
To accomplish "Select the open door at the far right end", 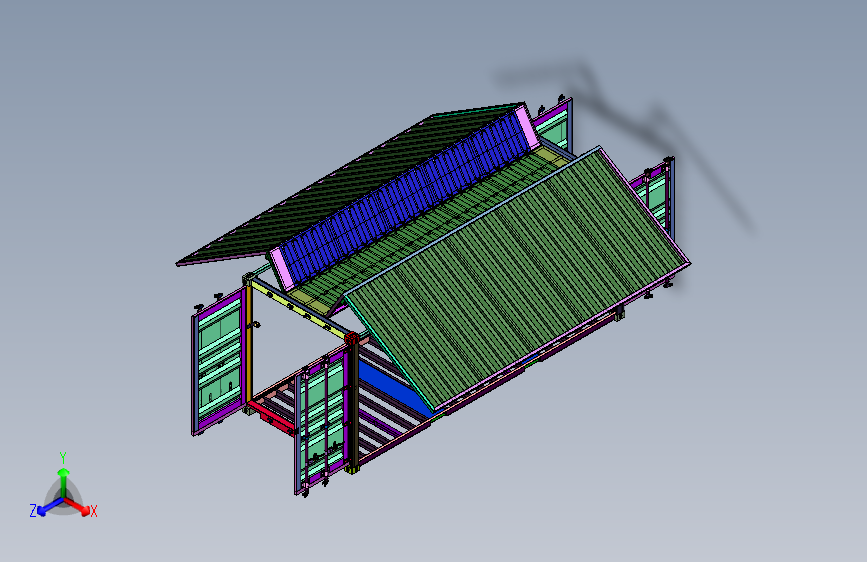I will pyautogui.click(x=655, y=199).
